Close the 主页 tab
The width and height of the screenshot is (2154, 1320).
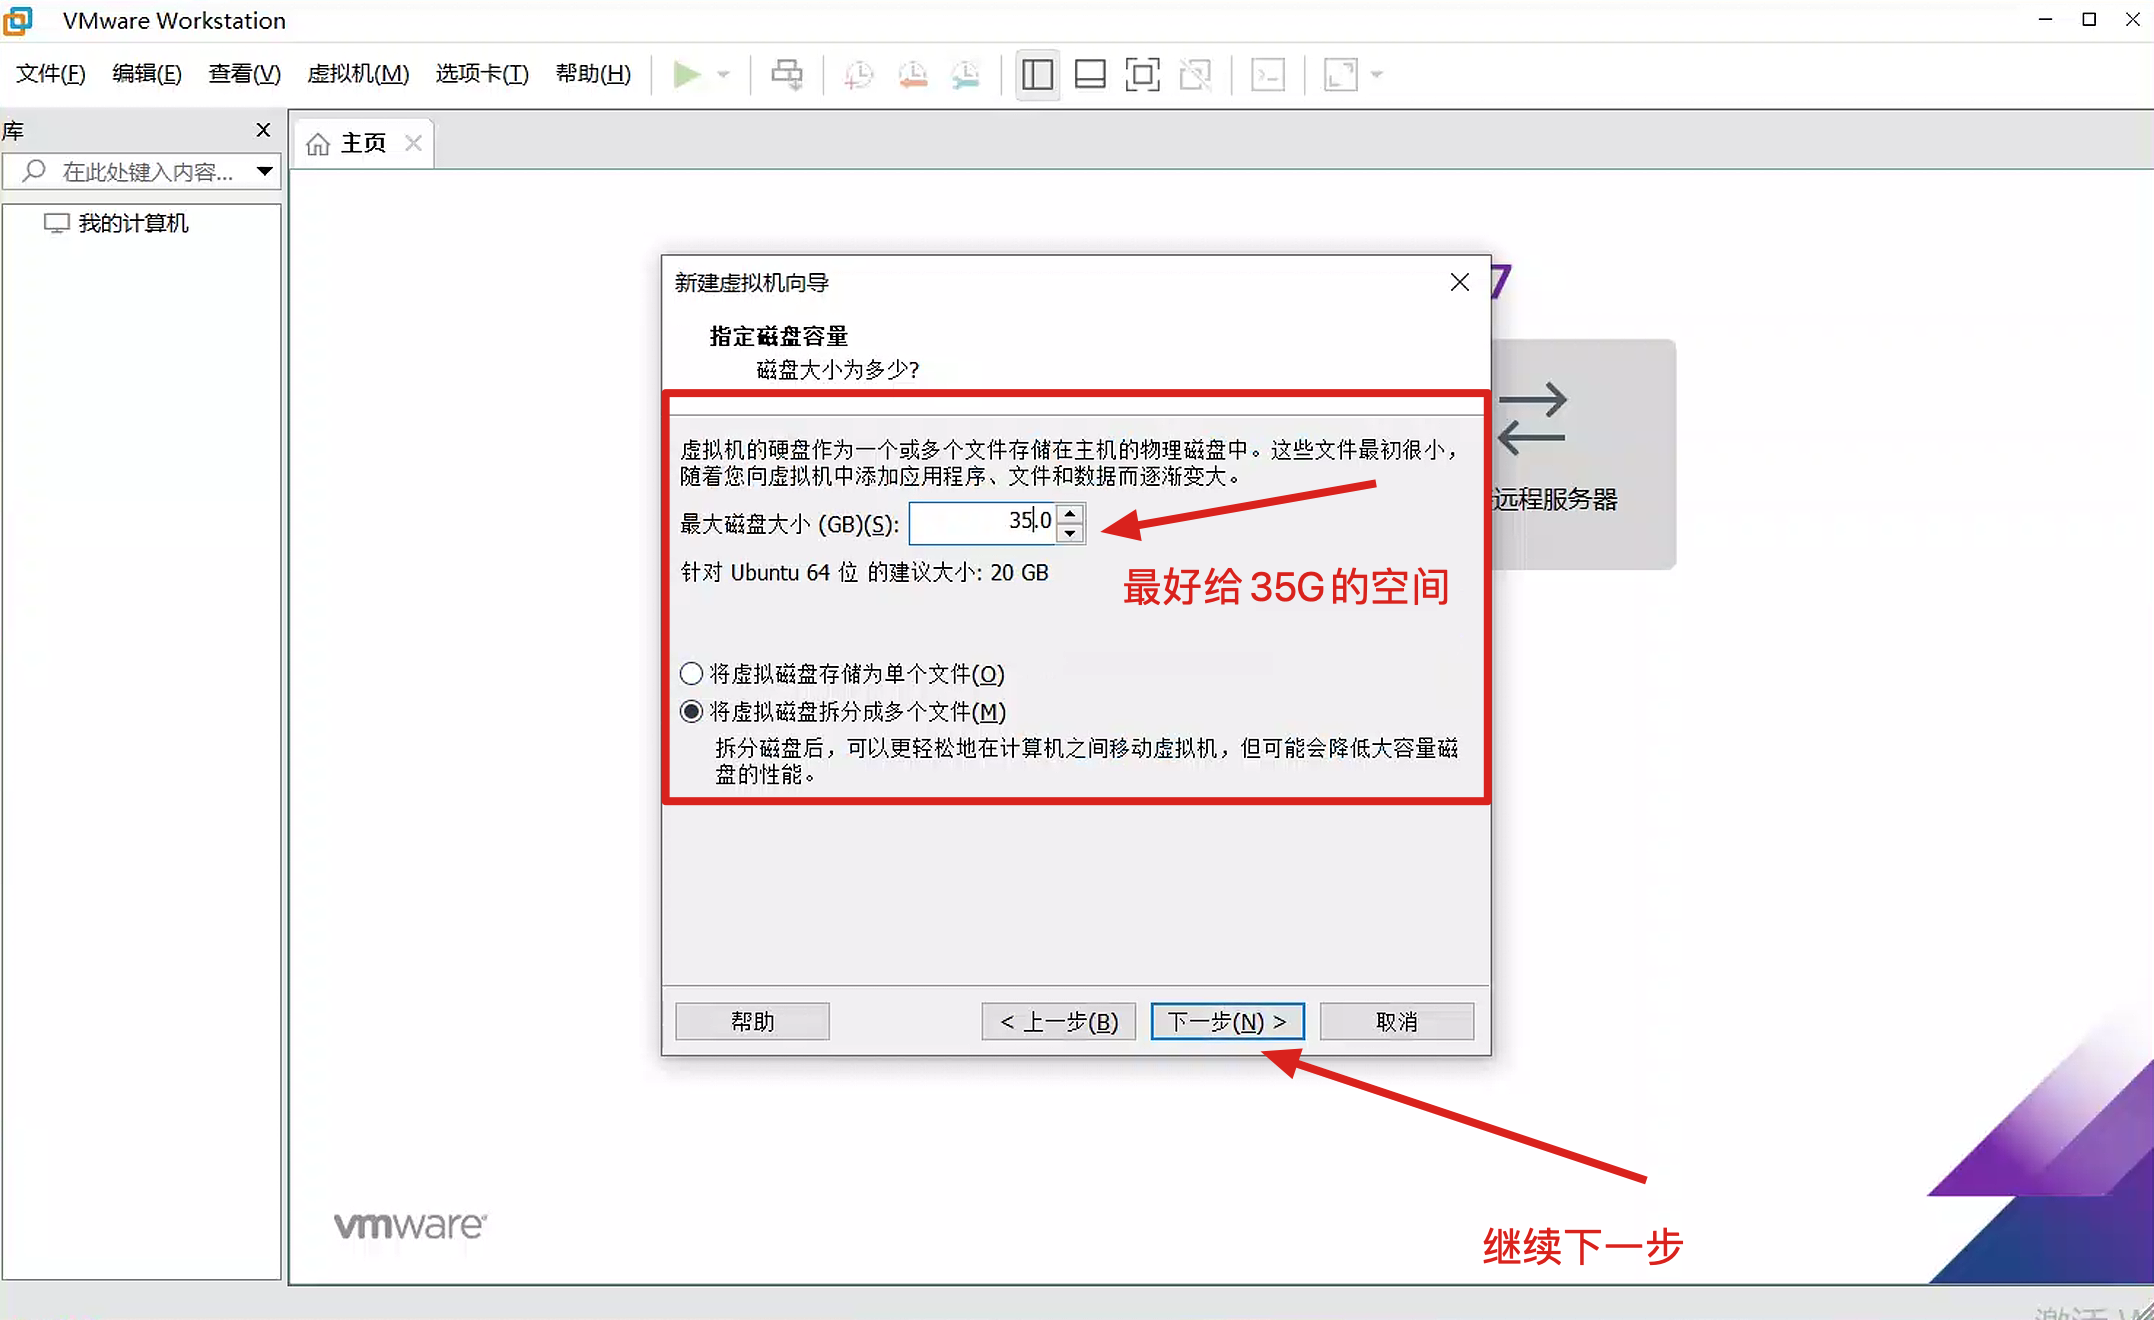(413, 143)
